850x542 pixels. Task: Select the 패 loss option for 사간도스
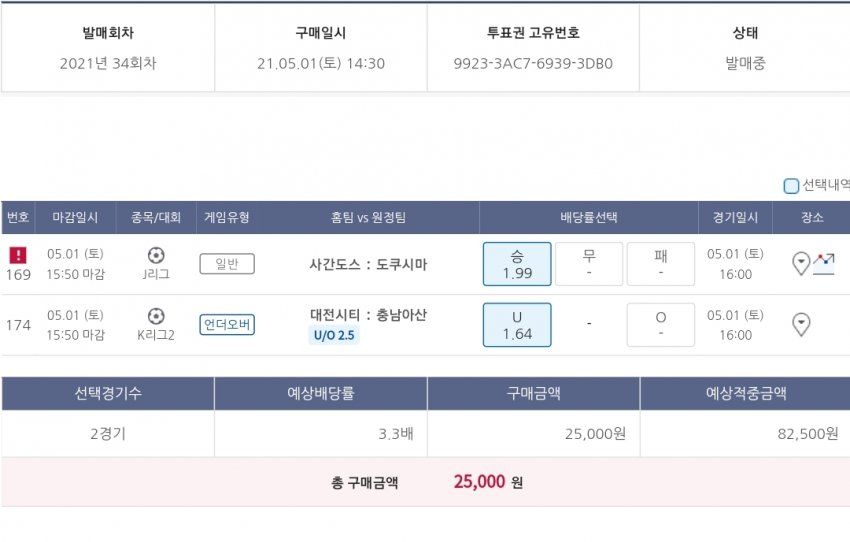pos(660,264)
